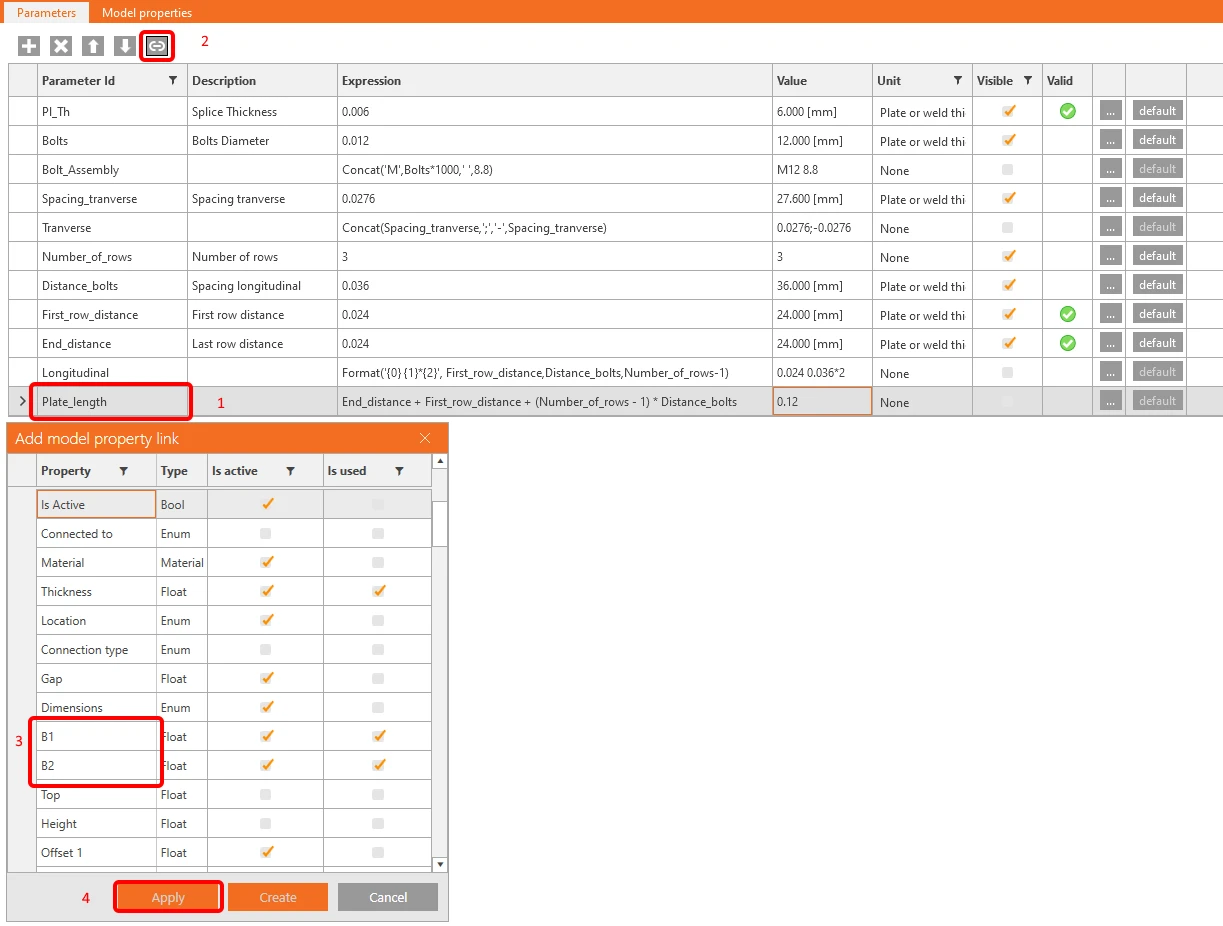The width and height of the screenshot is (1223, 926).
Task: Click the Longitudinal expression Format cell
Action: (555, 372)
